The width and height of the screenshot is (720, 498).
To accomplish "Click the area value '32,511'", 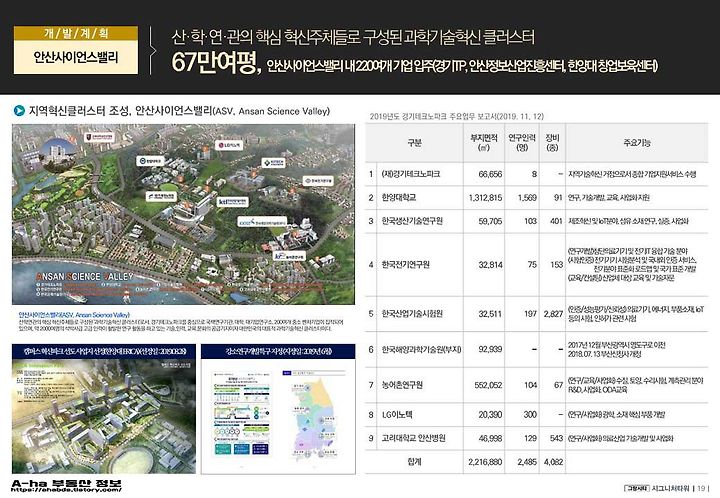I will point(490,314).
